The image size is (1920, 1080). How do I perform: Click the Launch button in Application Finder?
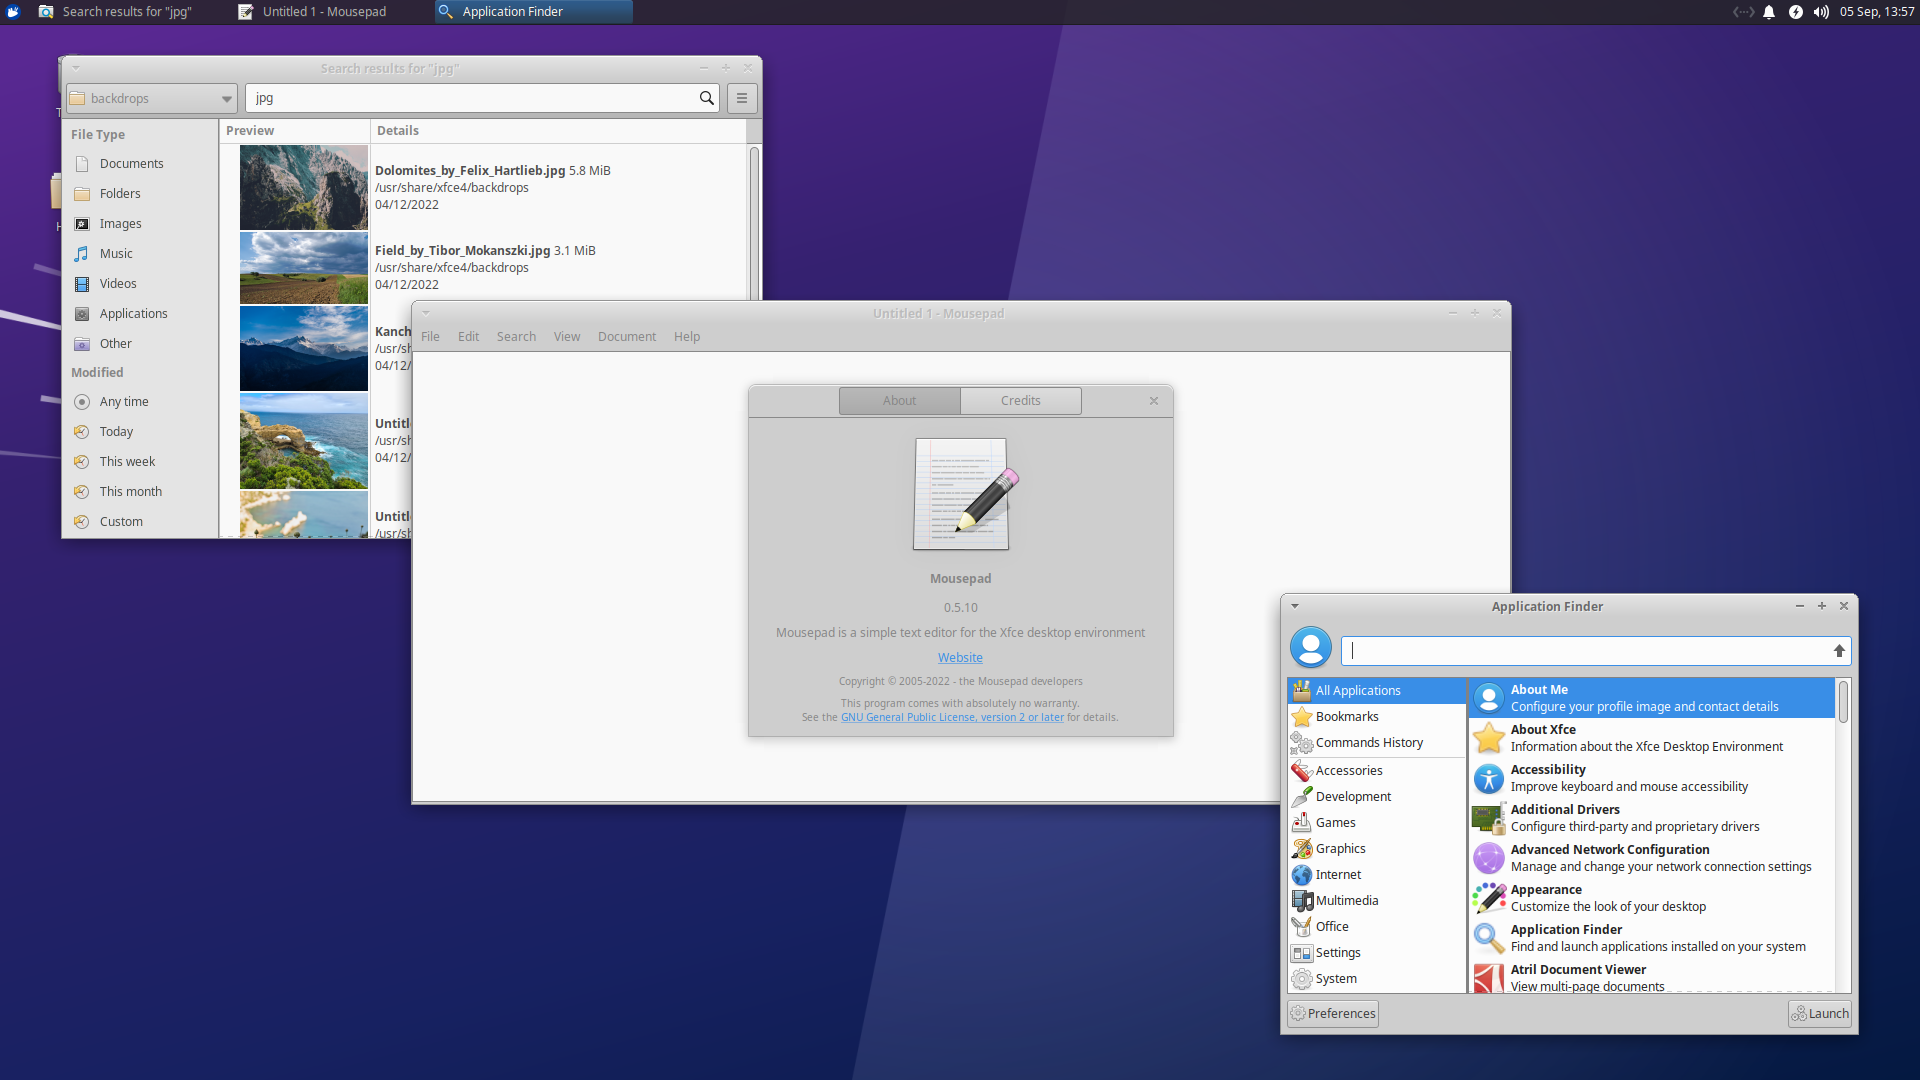click(x=1820, y=1013)
